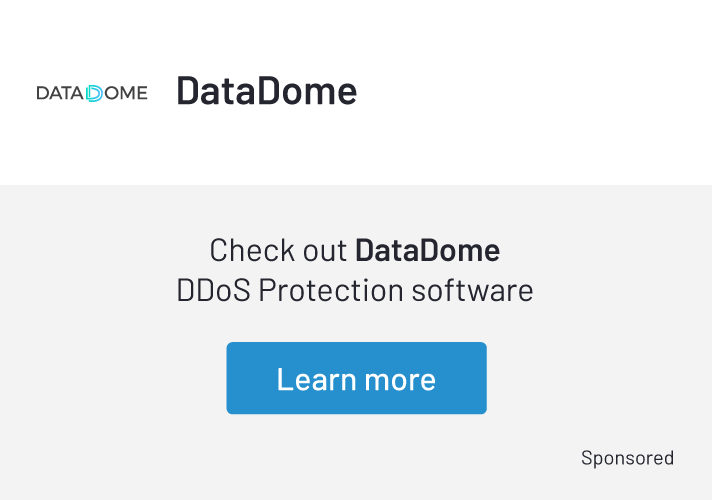
Task: Click gray ad background left of Learn more
Action: (x=110, y=378)
